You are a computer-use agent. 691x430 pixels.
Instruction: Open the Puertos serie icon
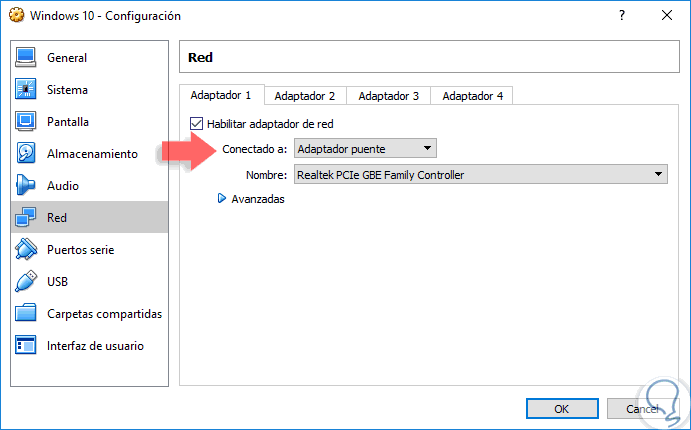(26, 250)
